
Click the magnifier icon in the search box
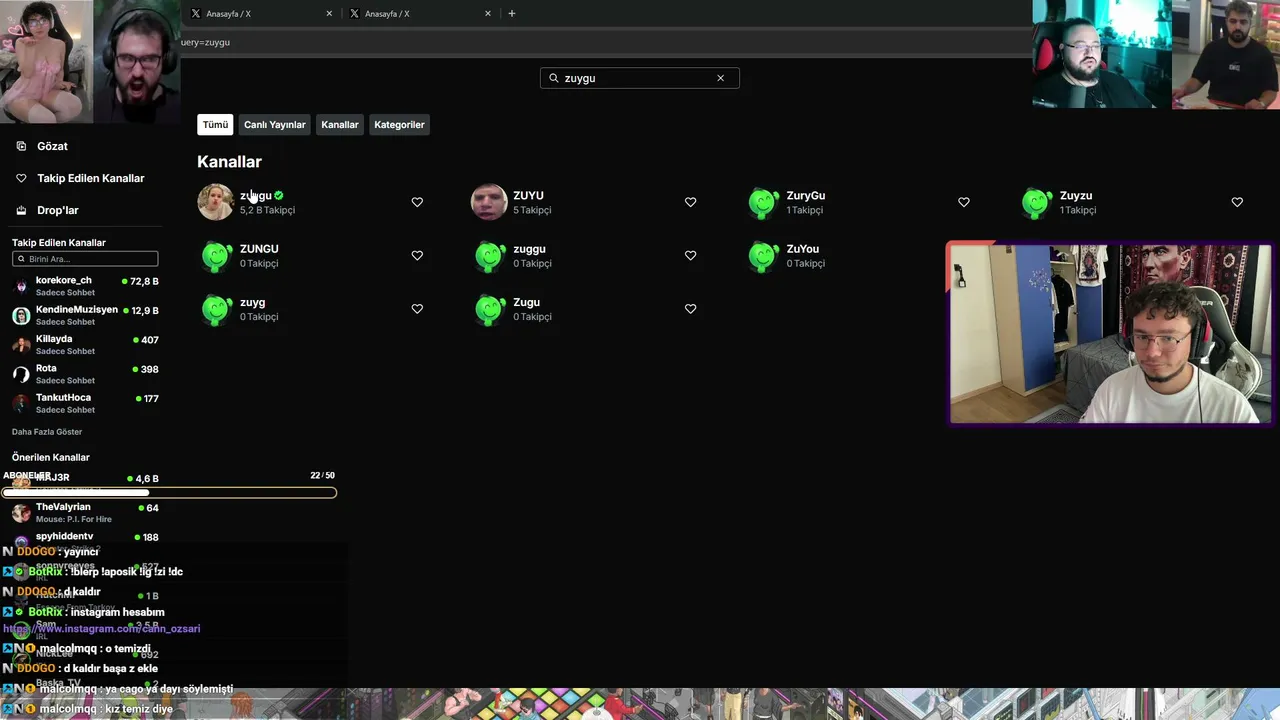(554, 78)
